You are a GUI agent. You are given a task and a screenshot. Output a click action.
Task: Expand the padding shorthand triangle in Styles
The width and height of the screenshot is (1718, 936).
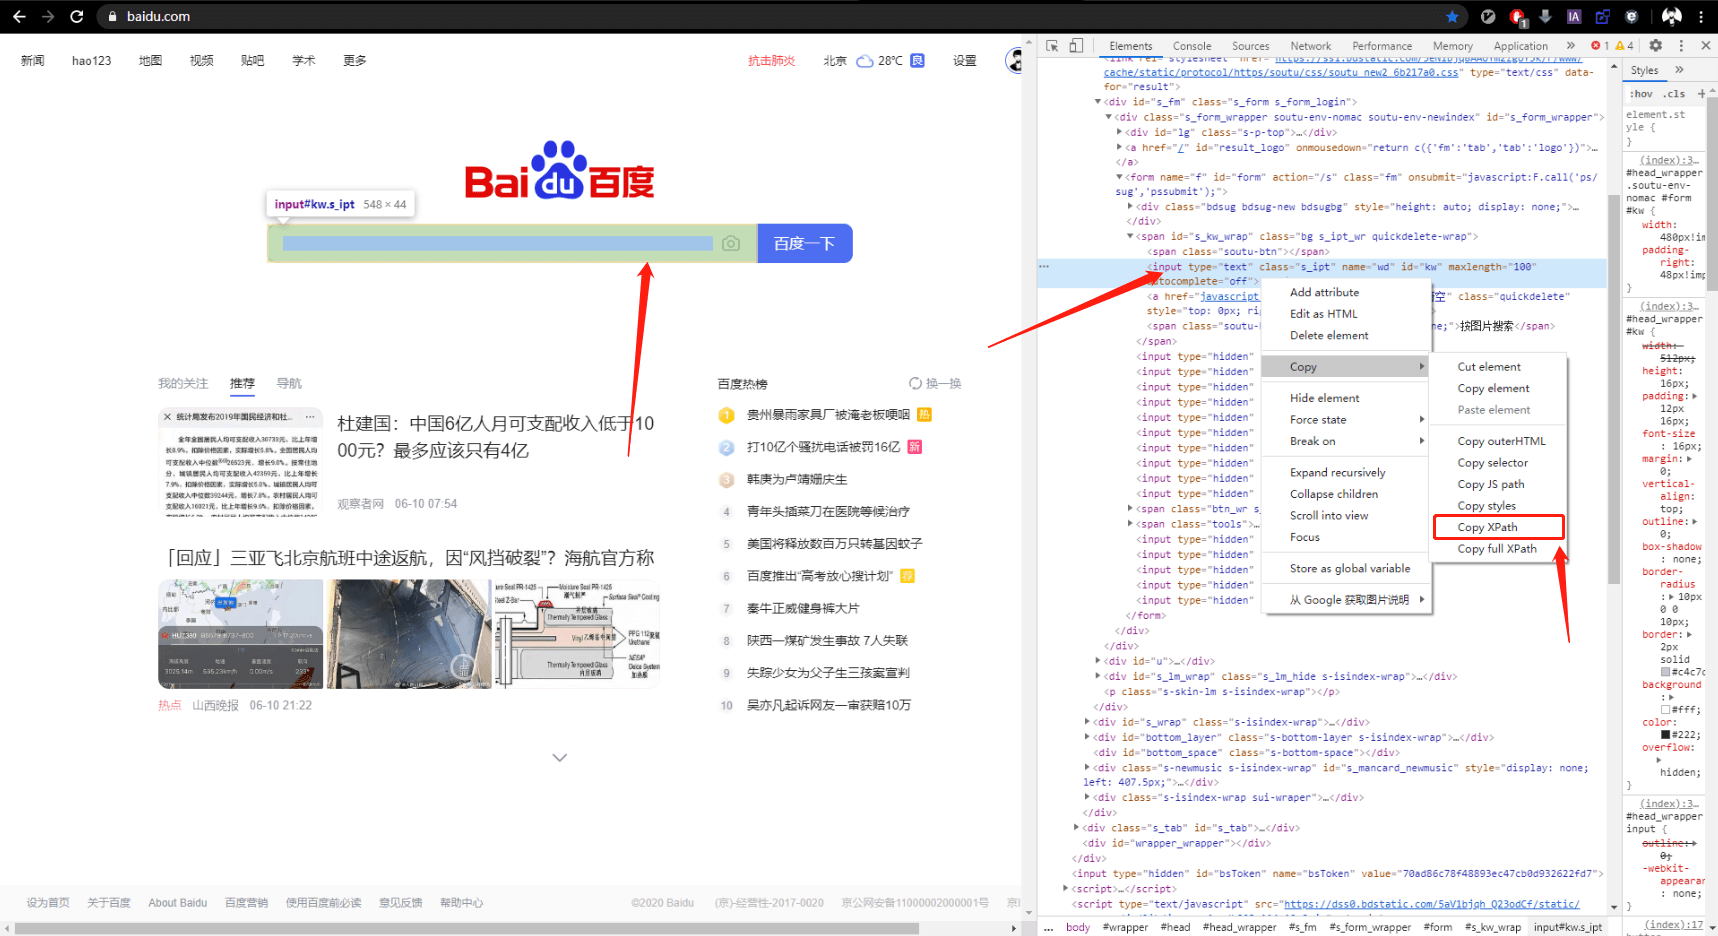point(1694,397)
